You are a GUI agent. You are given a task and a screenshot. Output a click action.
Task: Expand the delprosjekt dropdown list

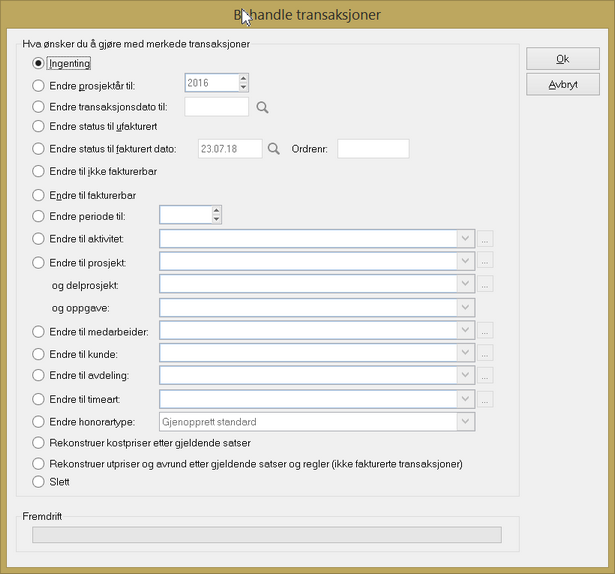[465, 284]
